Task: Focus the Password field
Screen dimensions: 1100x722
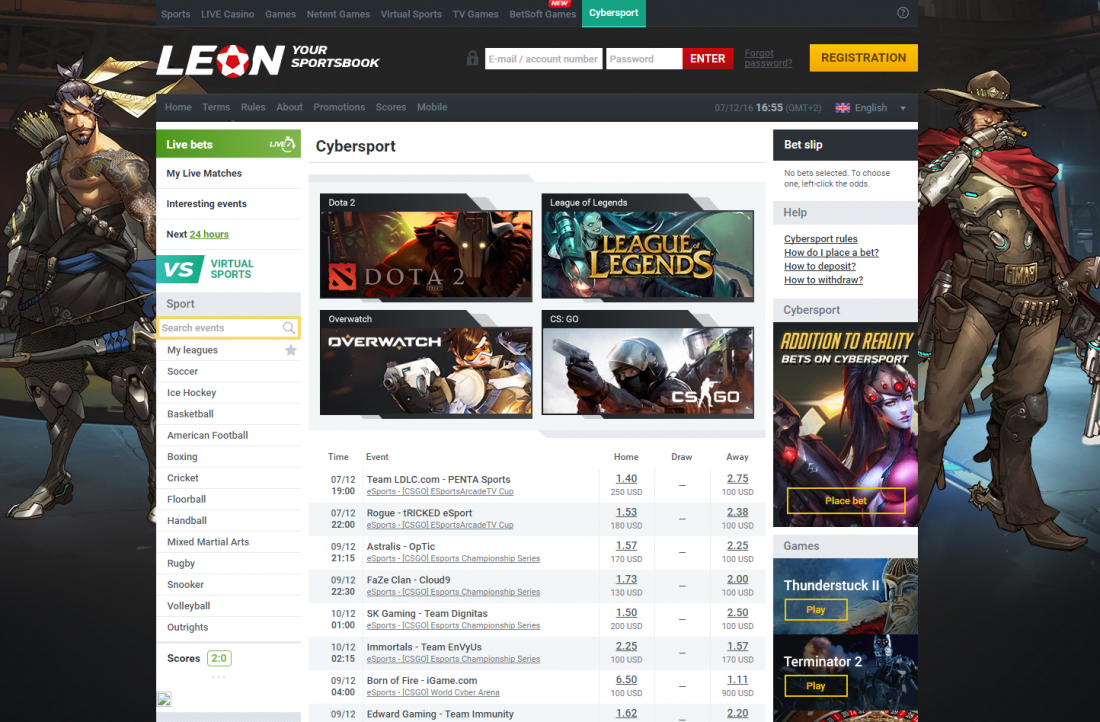Action: (x=644, y=58)
